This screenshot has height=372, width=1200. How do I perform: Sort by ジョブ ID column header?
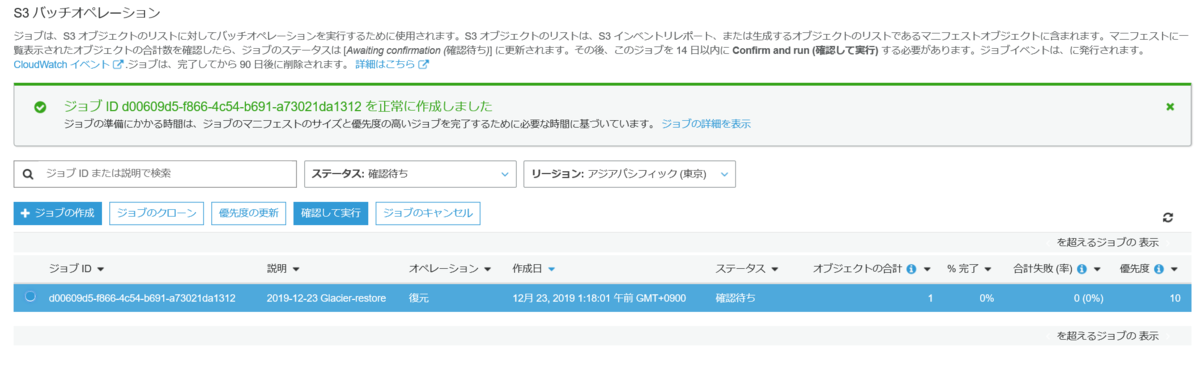(76, 269)
